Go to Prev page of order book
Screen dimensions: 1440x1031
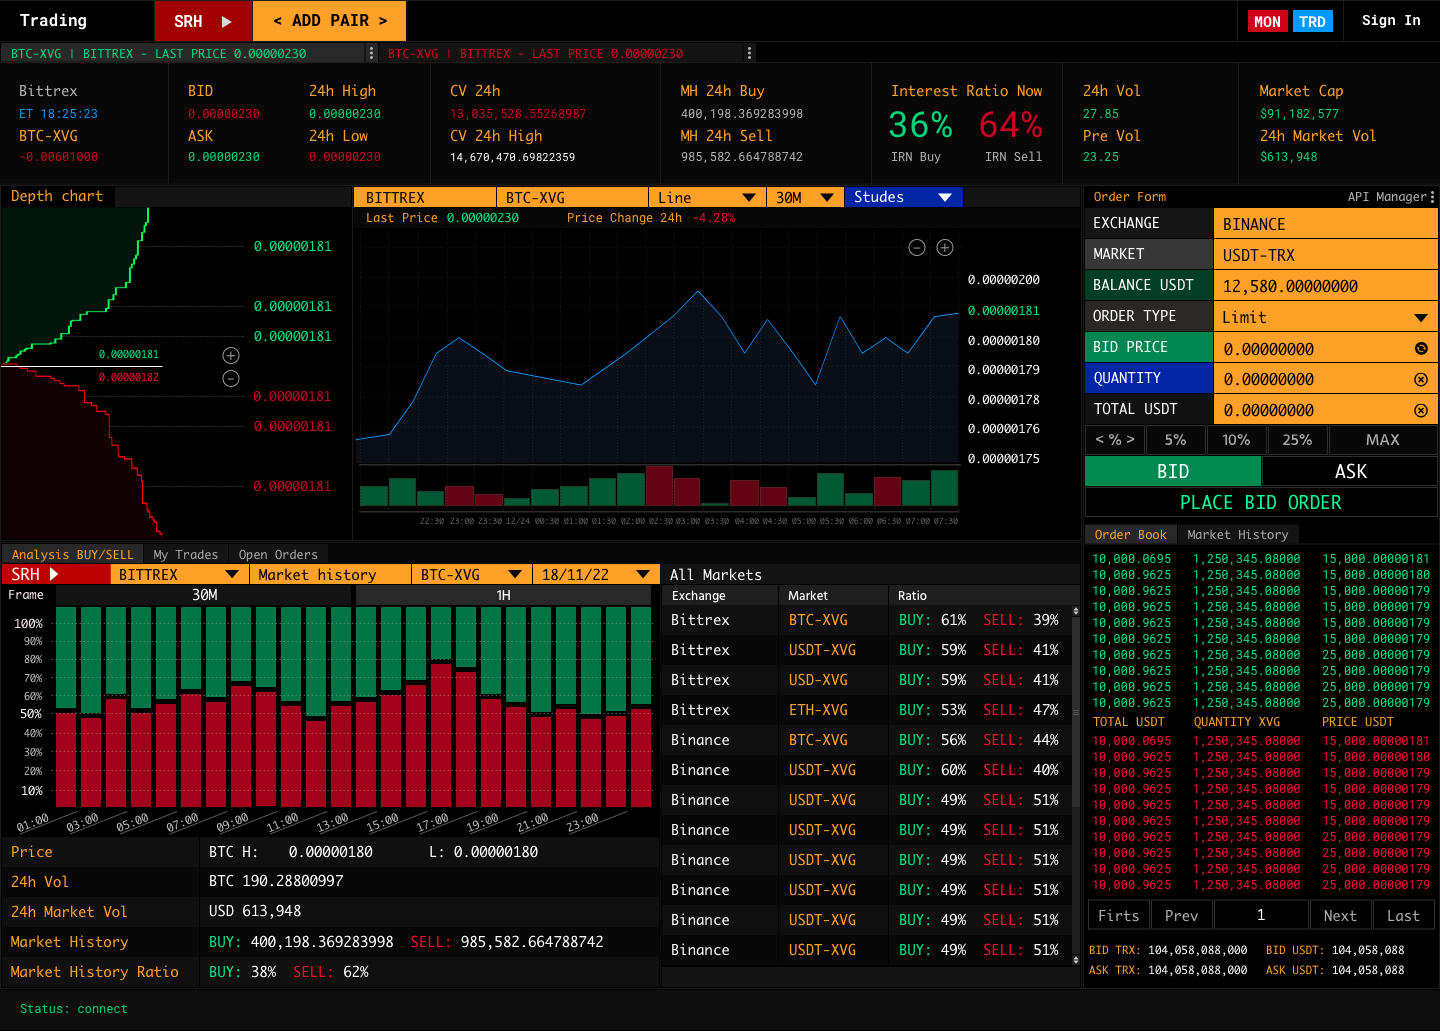[1181, 915]
